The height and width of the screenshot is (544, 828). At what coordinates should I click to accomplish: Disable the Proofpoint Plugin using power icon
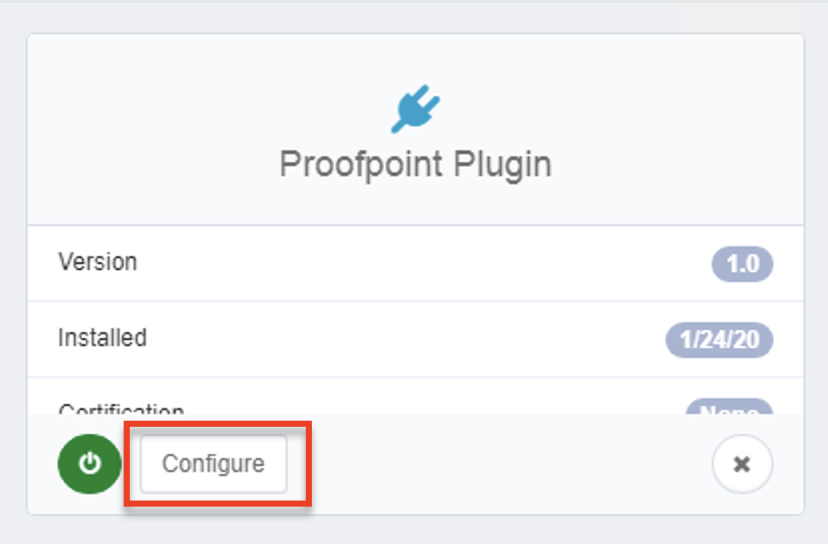tap(90, 464)
